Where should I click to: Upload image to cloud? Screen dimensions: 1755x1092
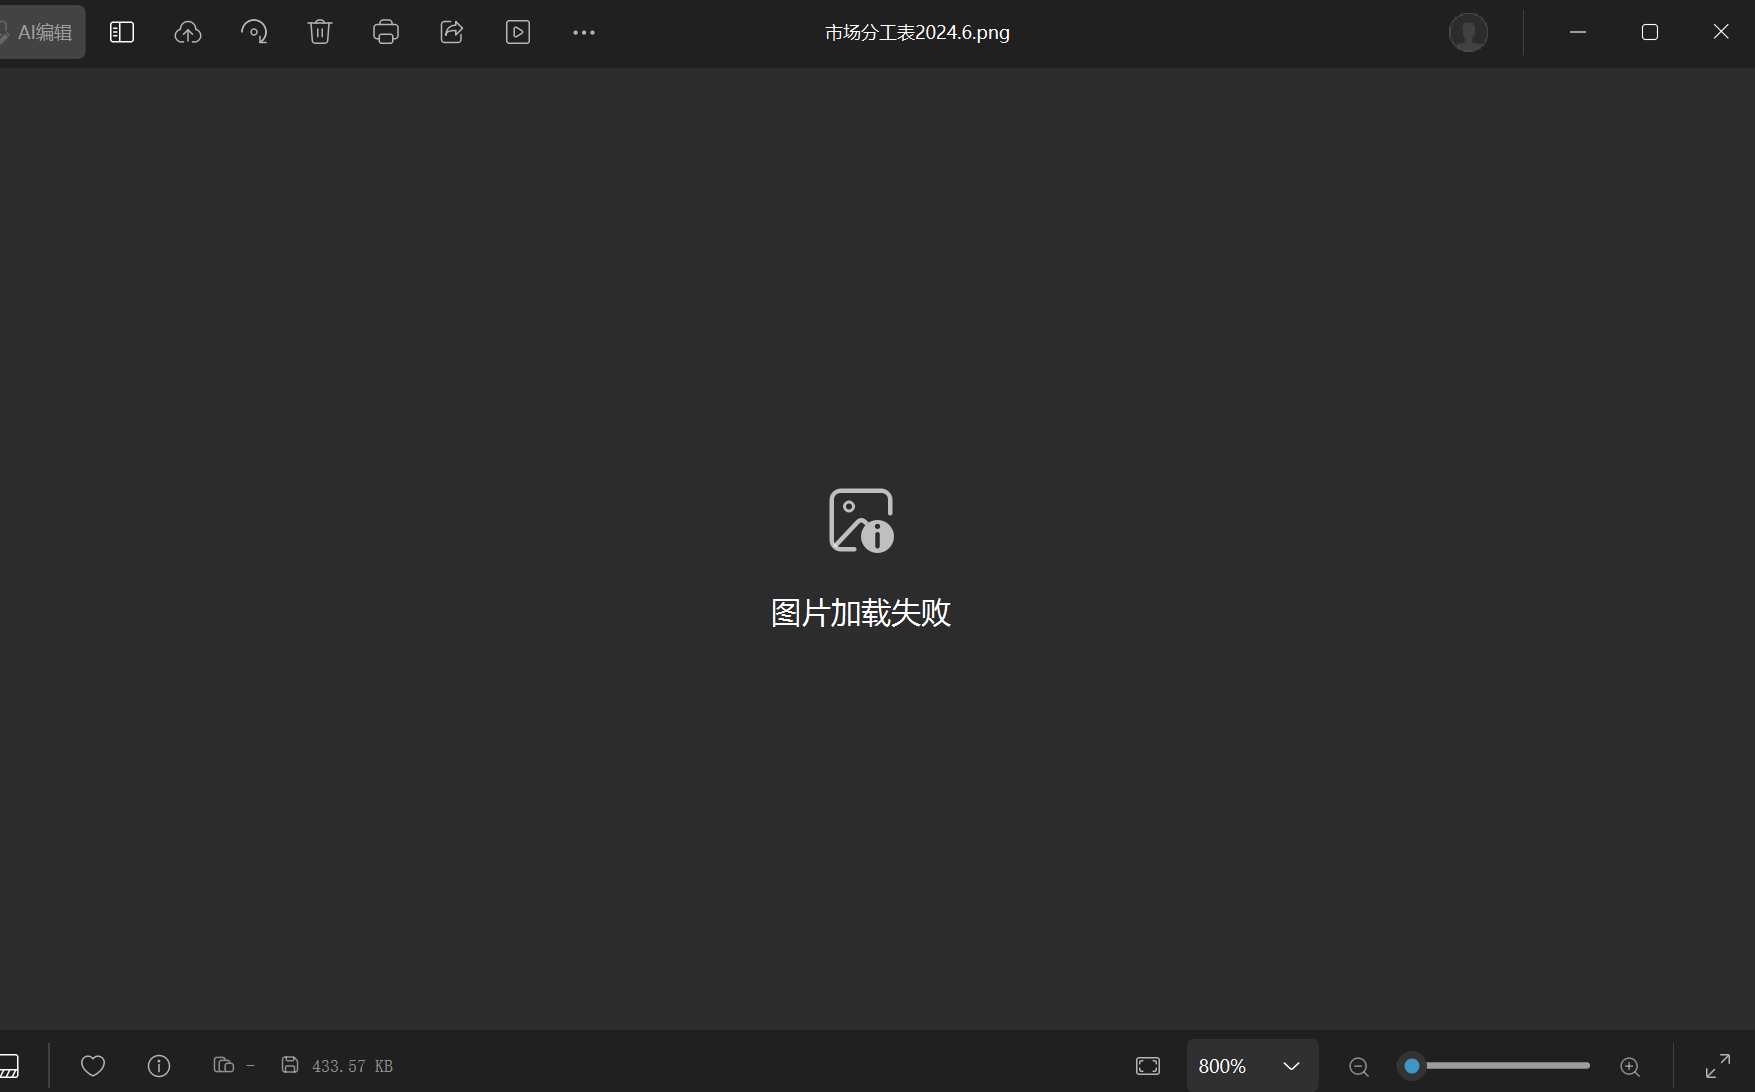click(188, 32)
